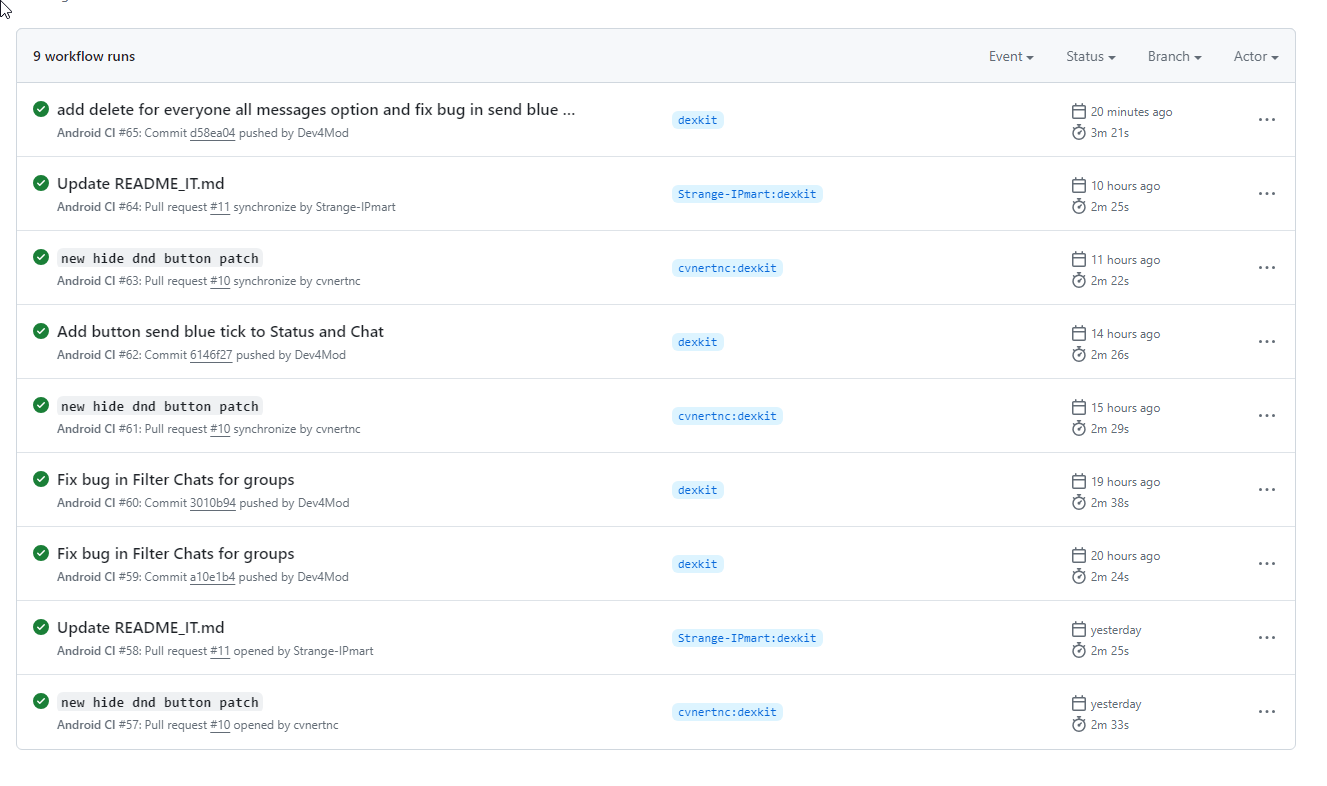Open commit 3010b94 link
The width and height of the screenshot is (1327, 786).
(x=212, y=503)
